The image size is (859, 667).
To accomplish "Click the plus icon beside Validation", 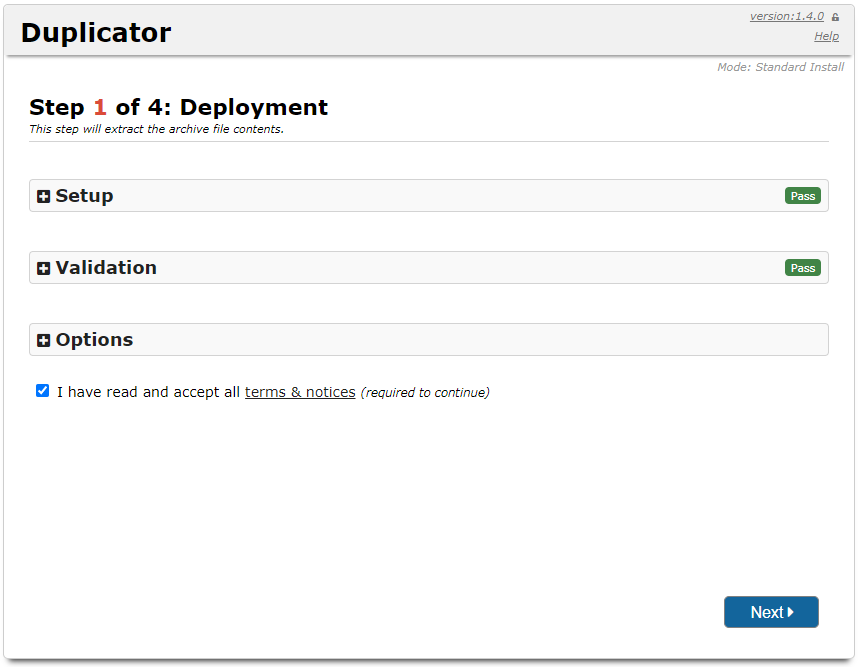I will 43,269.
